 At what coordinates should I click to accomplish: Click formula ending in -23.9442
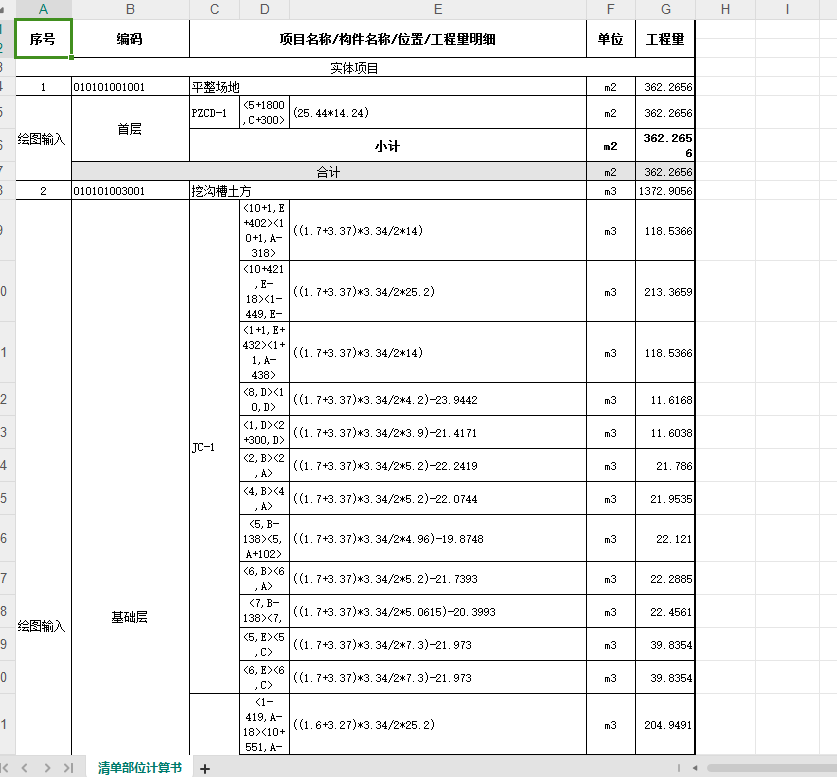(438, 399)
